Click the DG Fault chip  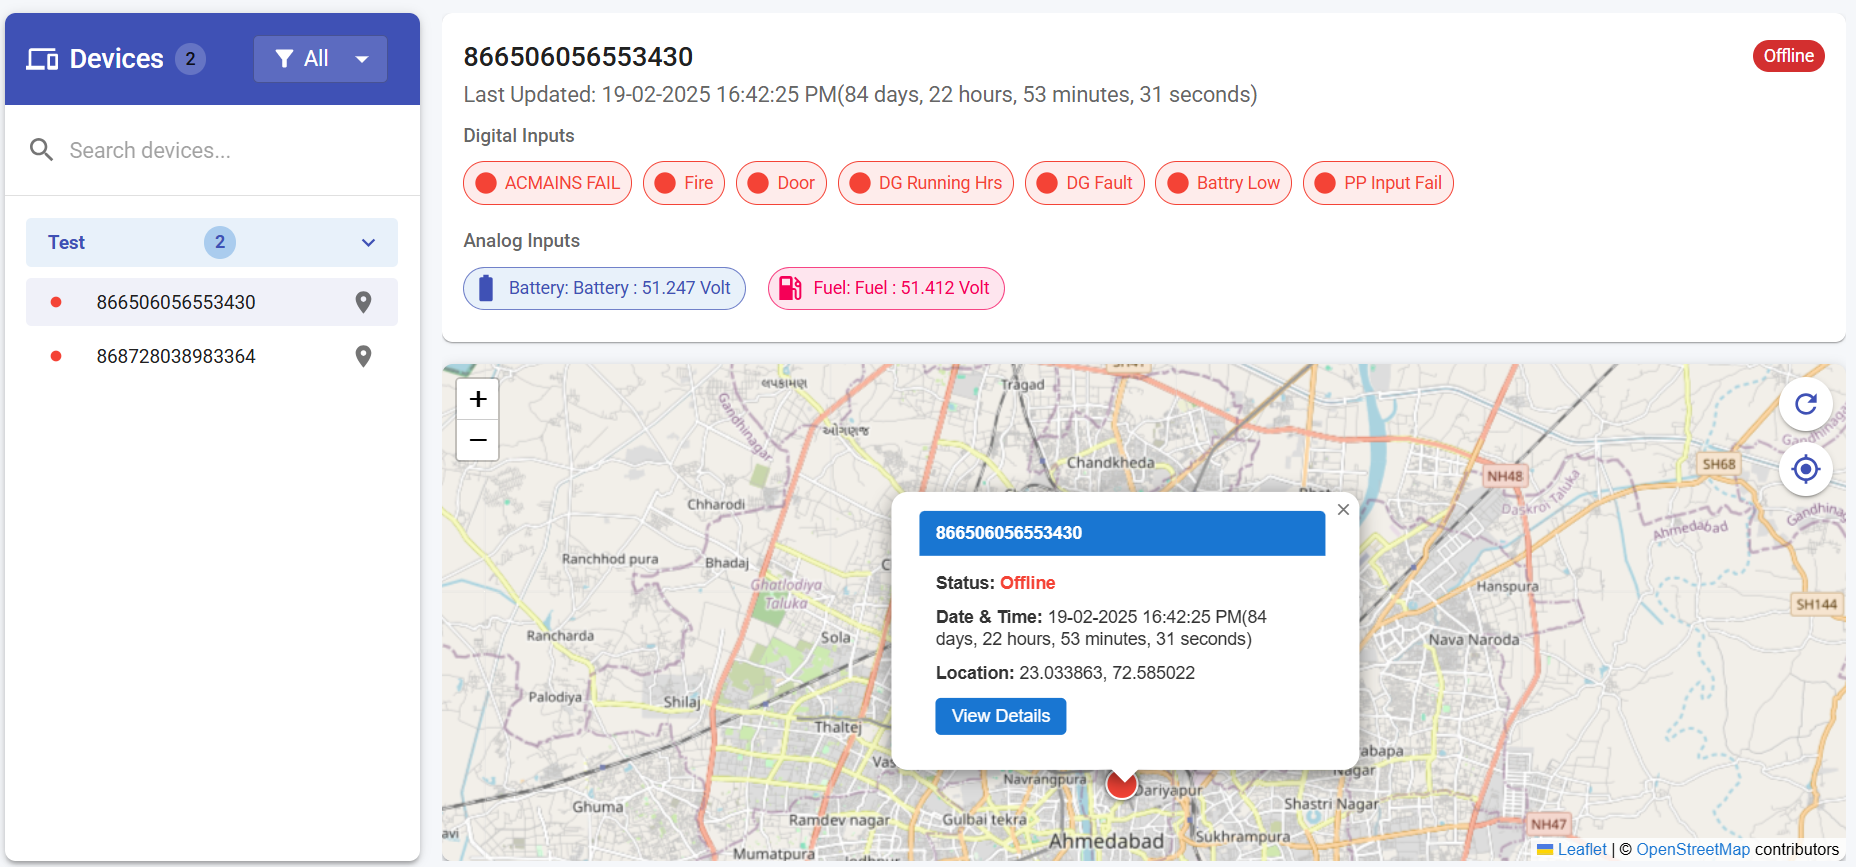click(1085, 183)
